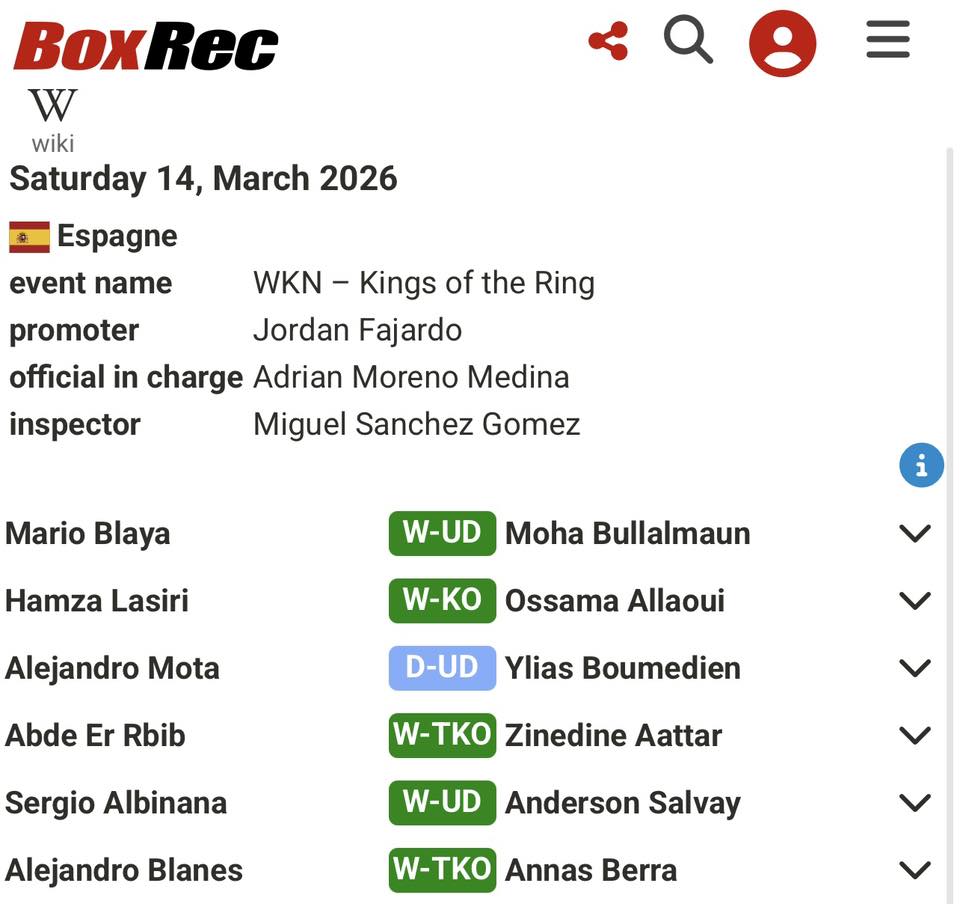The width and height of the screenshot is (960, 904).
Task: Expand the Hamza Lasiri bout row
Action: click(915, 600)
